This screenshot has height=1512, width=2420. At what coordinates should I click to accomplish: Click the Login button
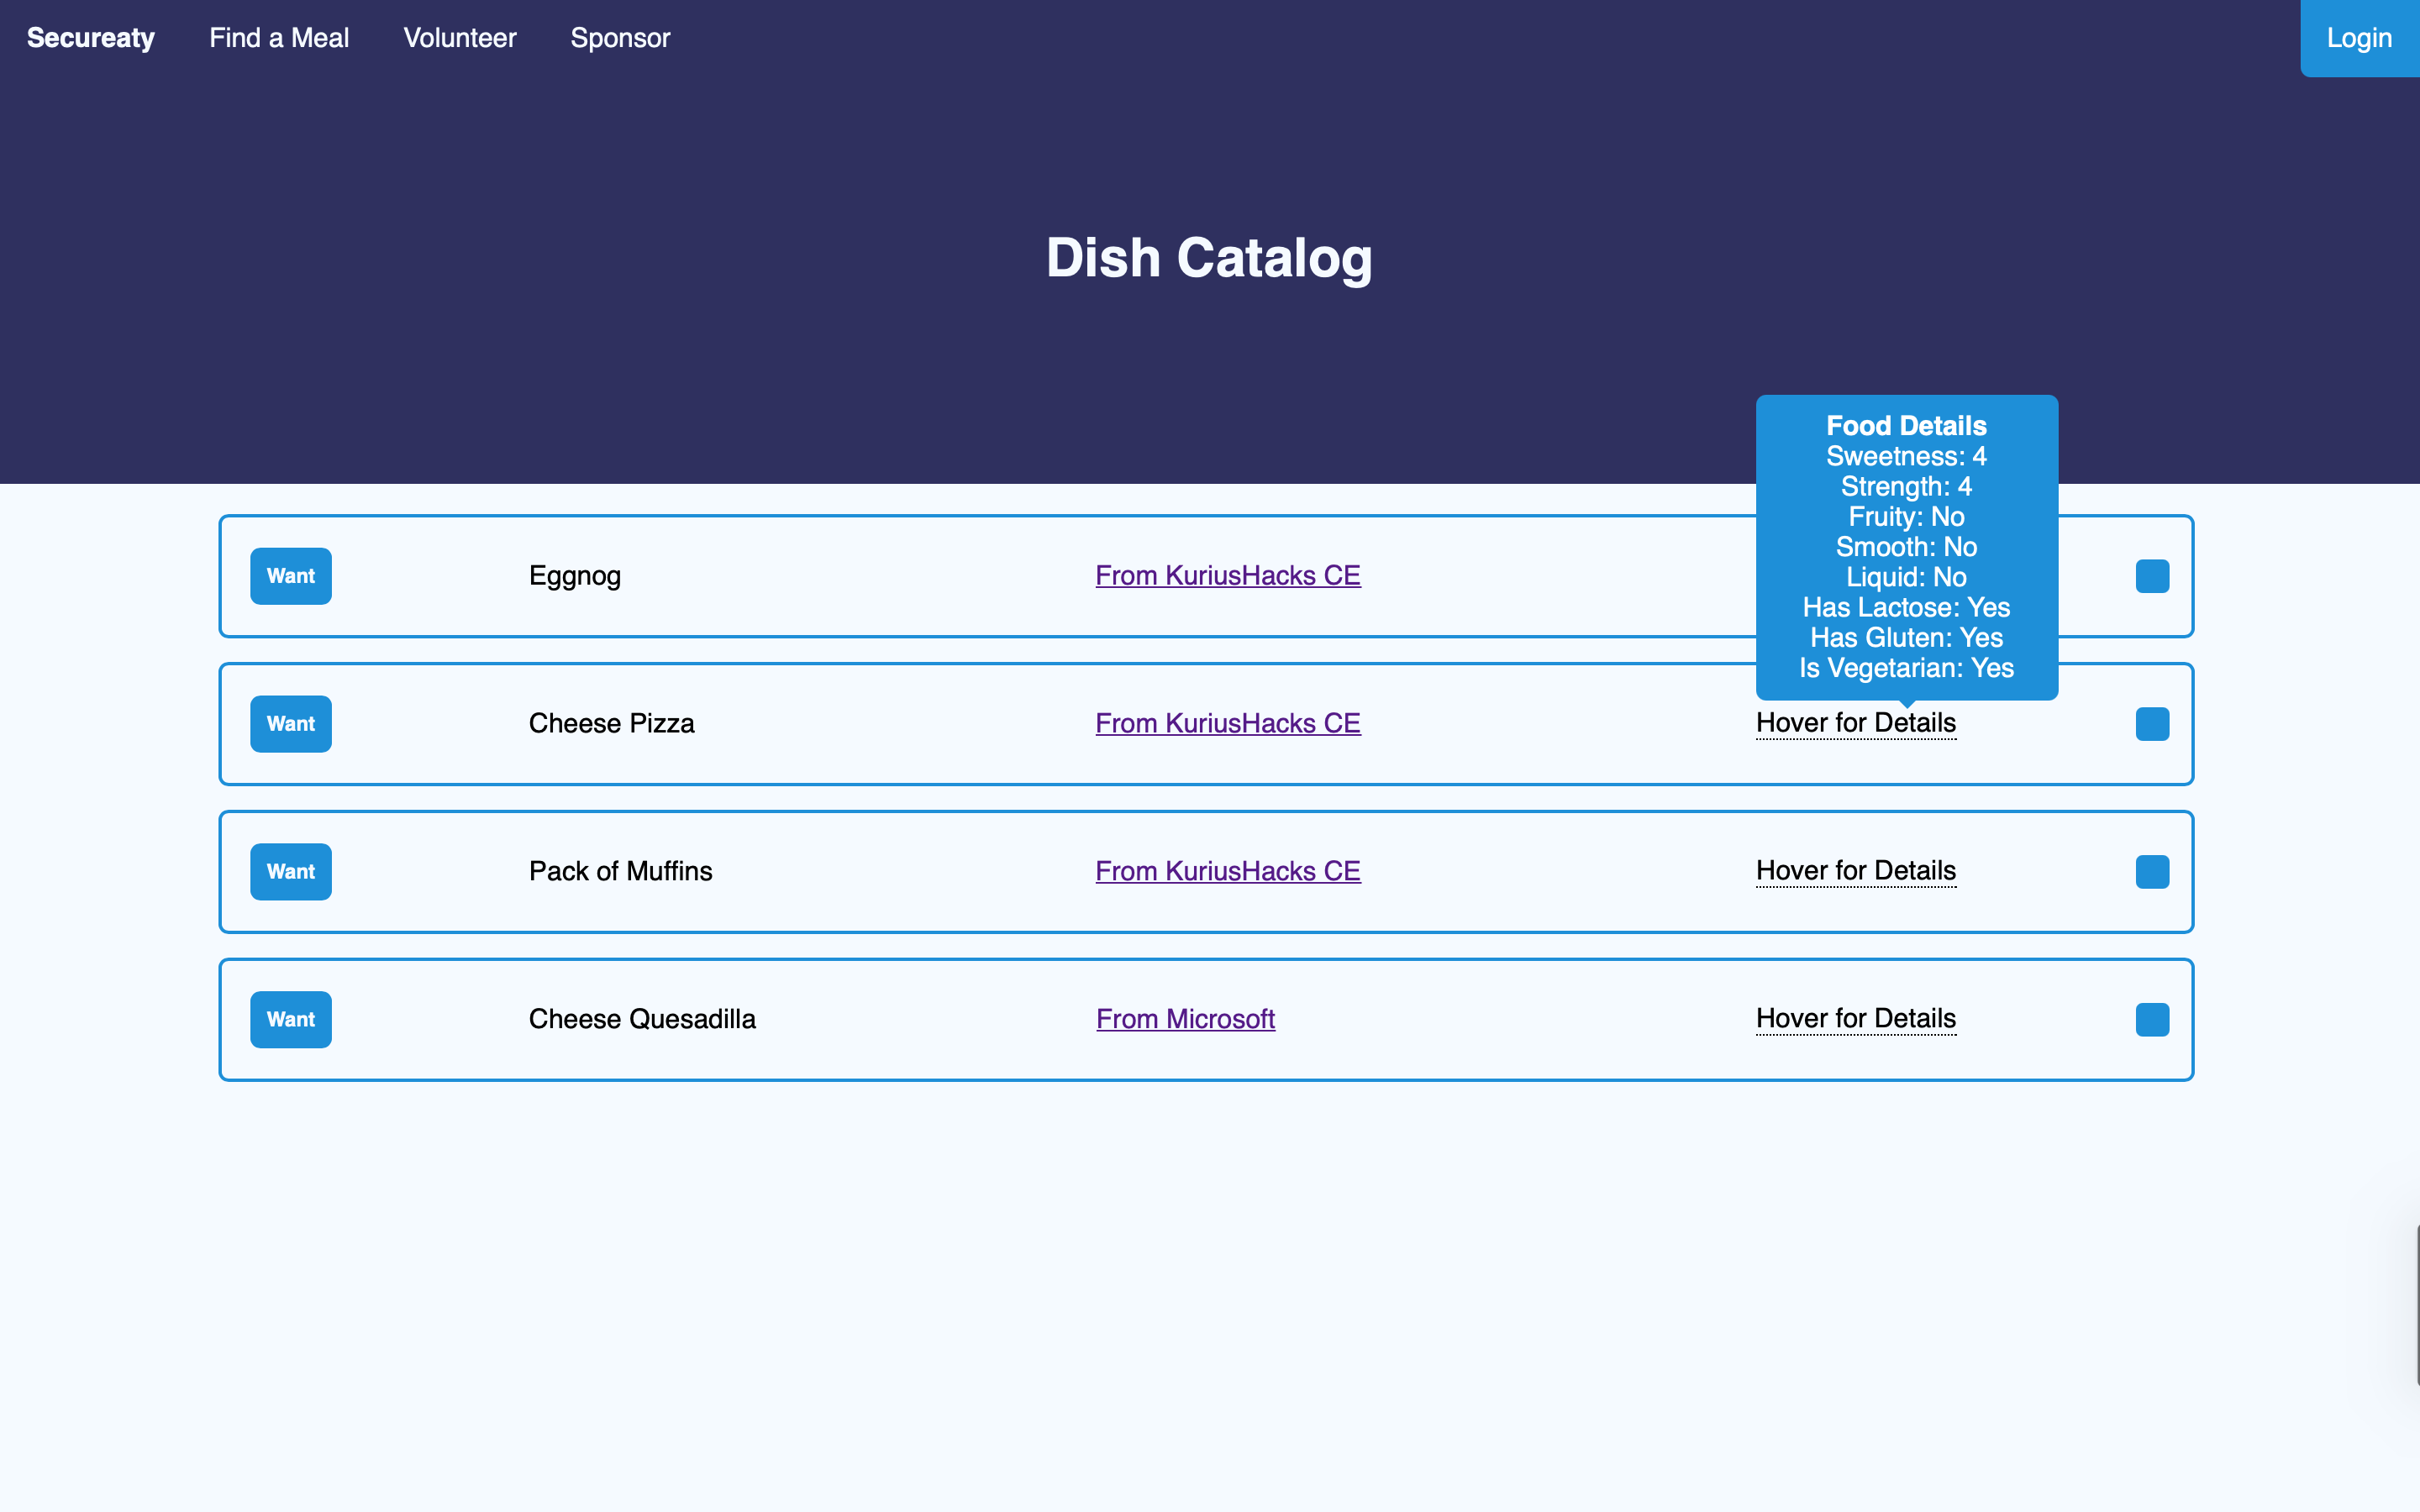coord(2358,38)
